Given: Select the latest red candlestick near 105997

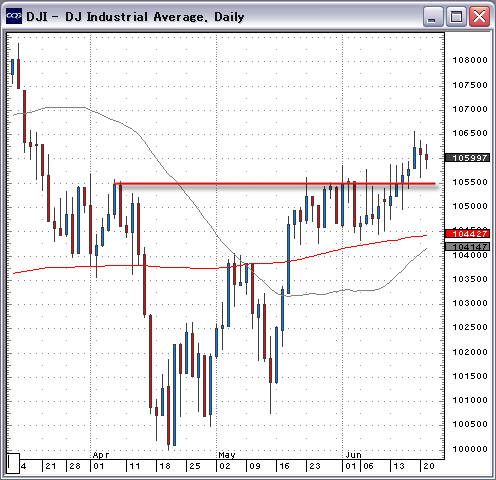Looking at the screenshot, I should click(426, 157).
